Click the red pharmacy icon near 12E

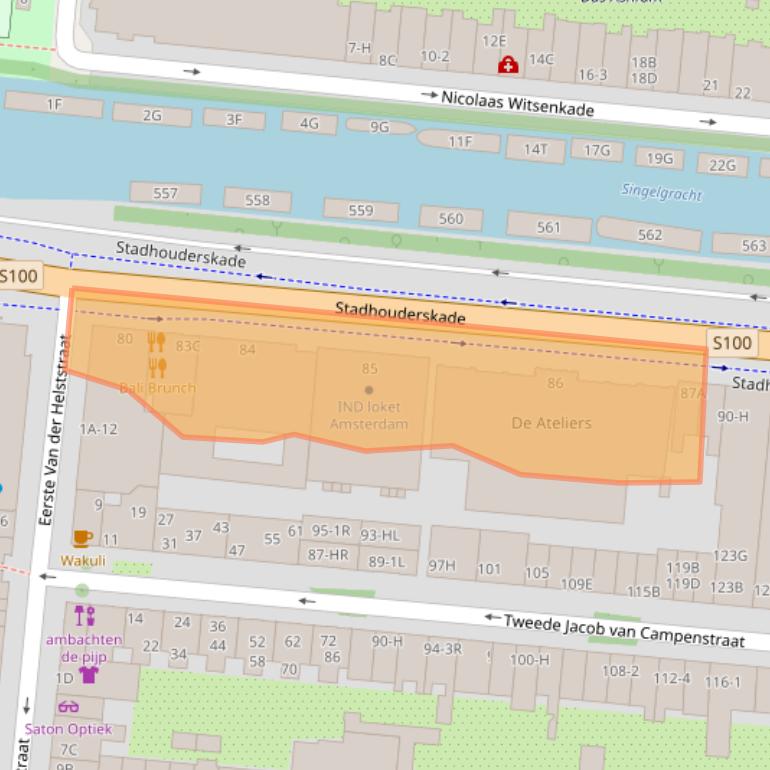point(508,65)
